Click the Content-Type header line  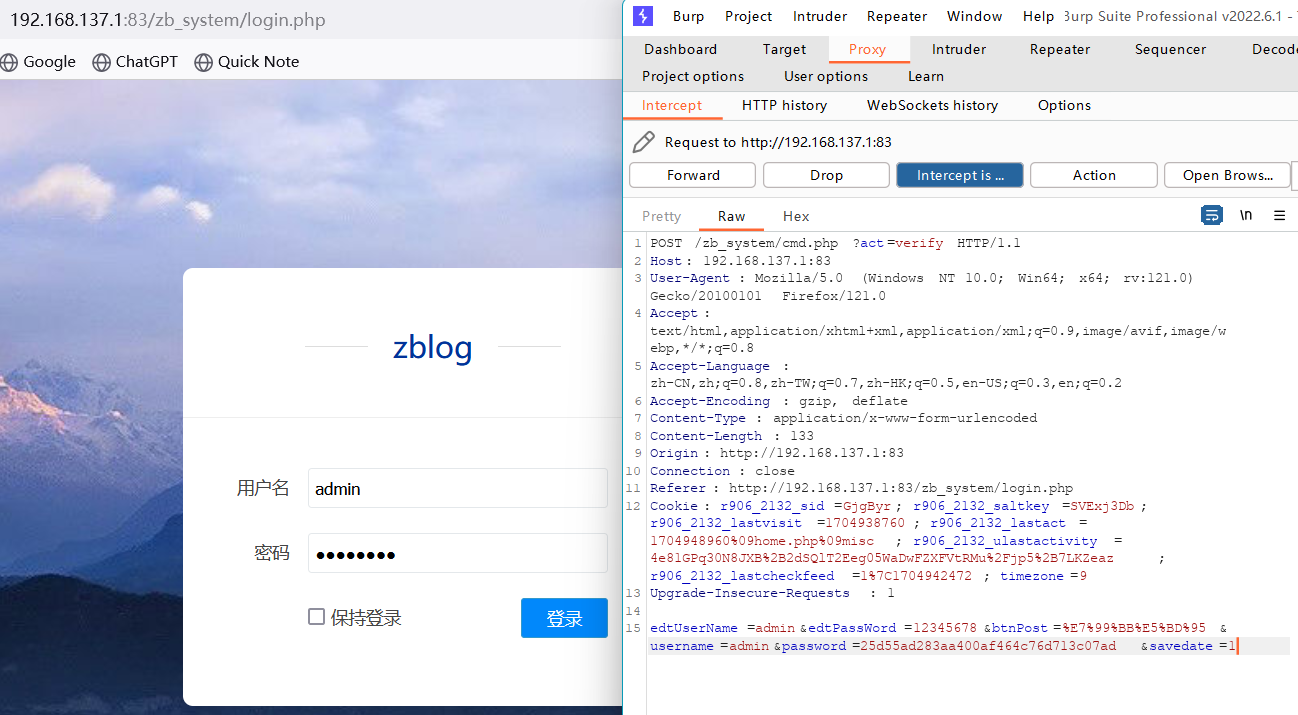[x=843, y=418]
